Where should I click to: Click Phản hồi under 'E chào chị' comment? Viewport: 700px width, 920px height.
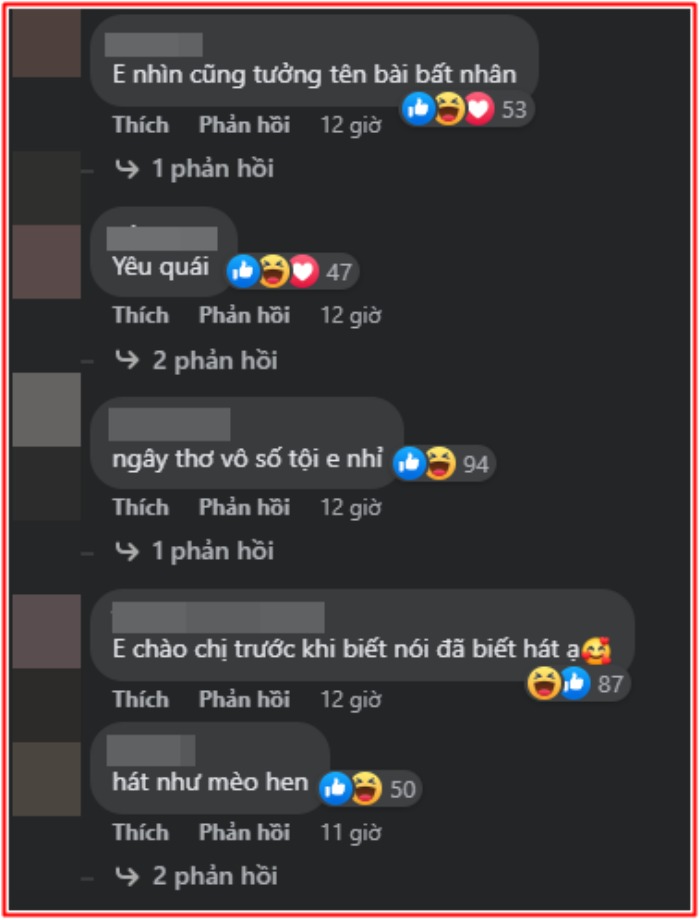[x=244, y=699]
